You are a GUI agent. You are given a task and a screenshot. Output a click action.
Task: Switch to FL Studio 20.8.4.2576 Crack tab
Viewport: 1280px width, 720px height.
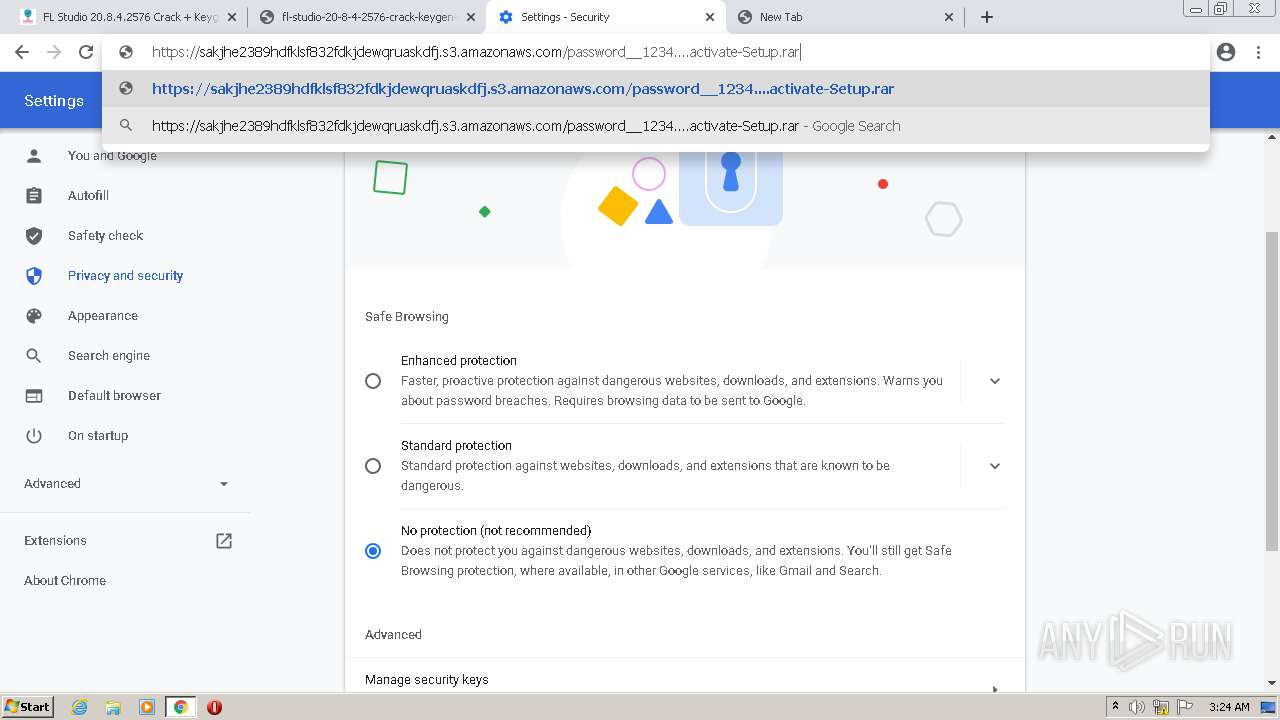point(128,17)
